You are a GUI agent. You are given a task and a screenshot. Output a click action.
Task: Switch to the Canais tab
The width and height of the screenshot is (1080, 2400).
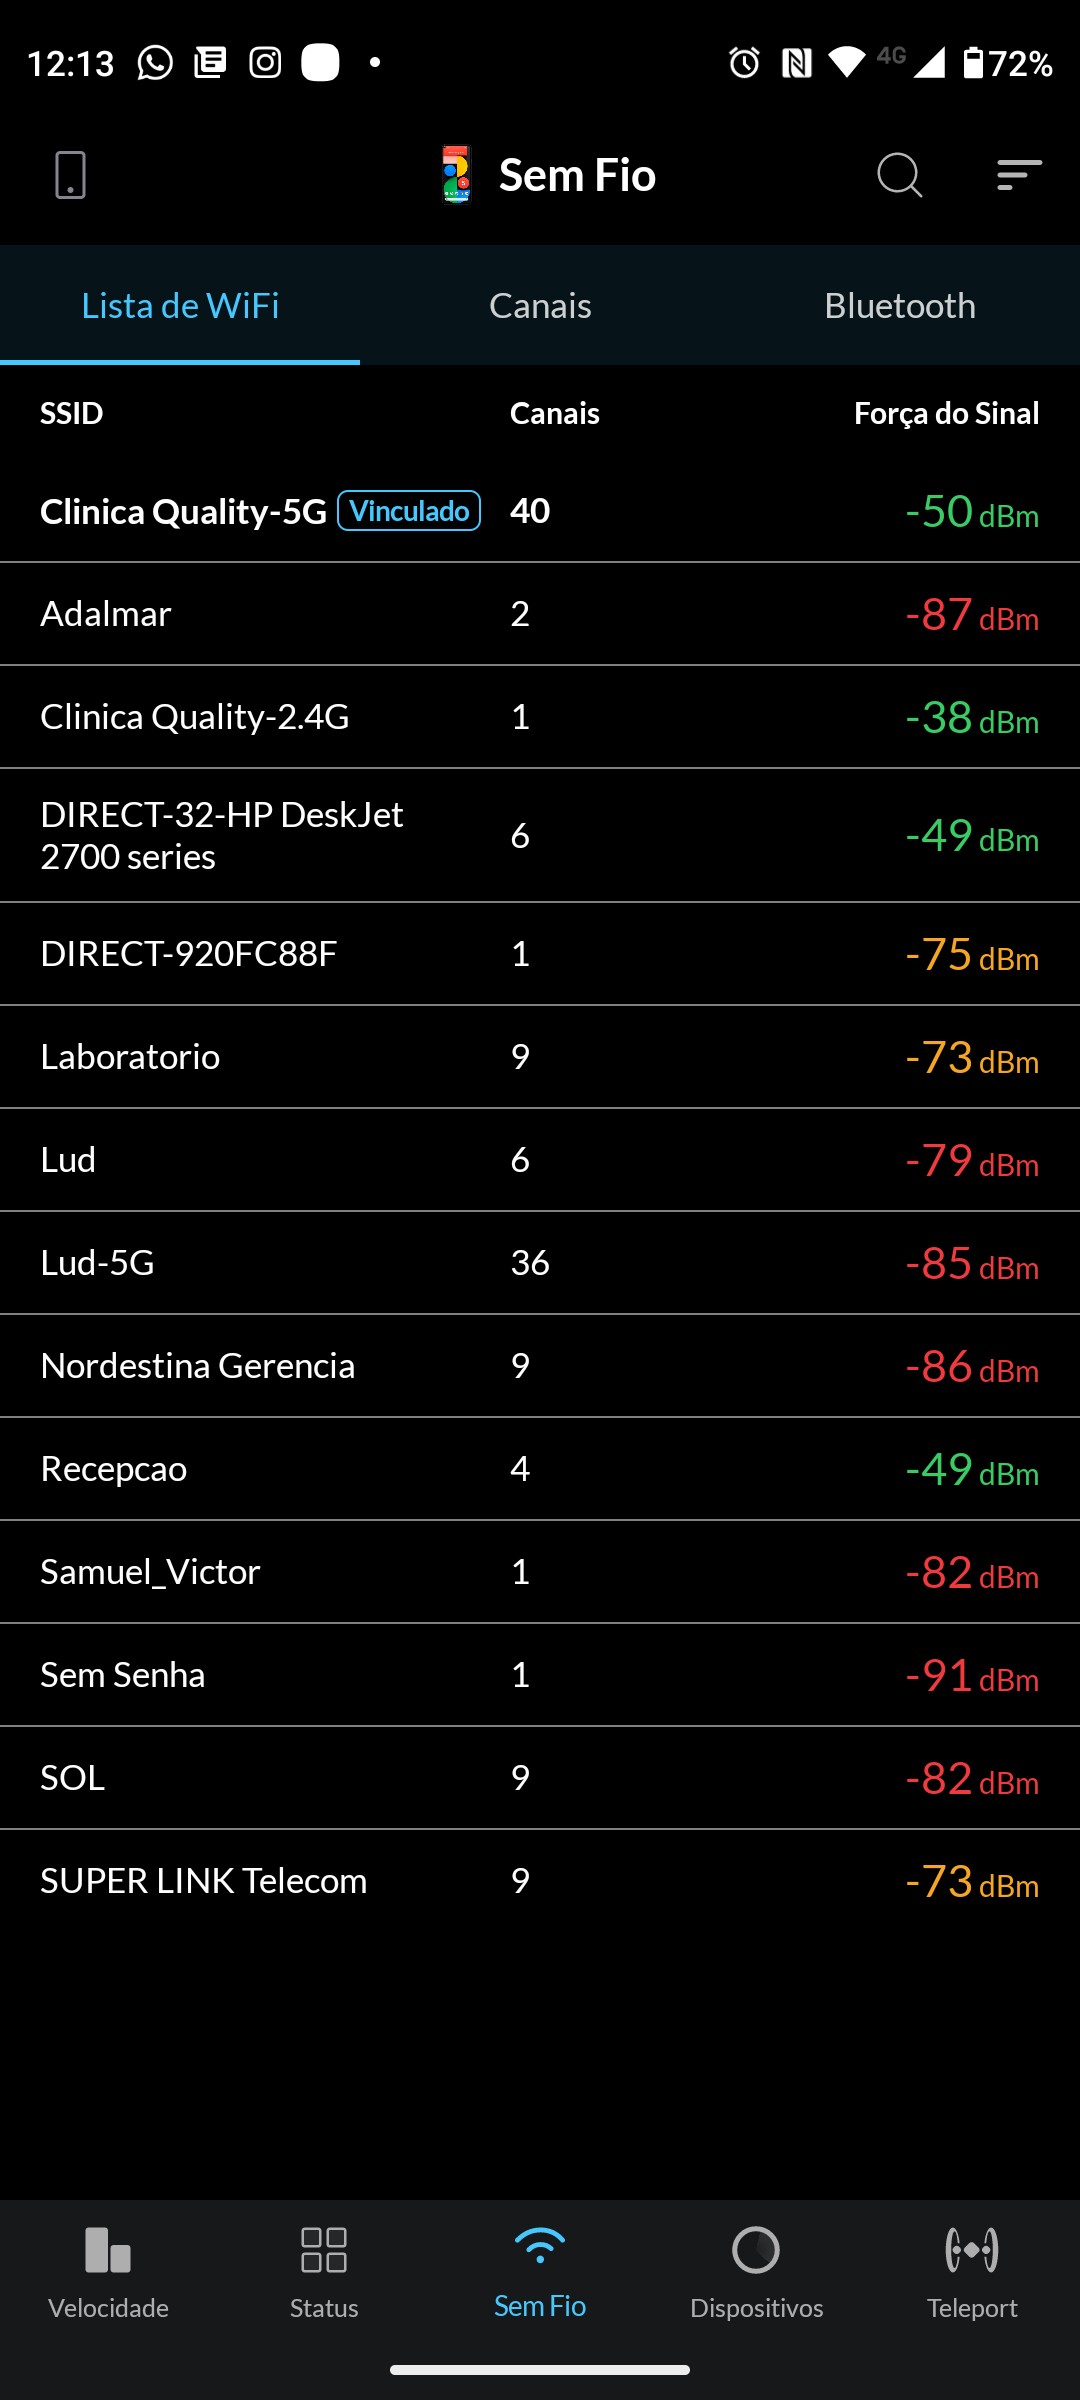pos(540,306)
